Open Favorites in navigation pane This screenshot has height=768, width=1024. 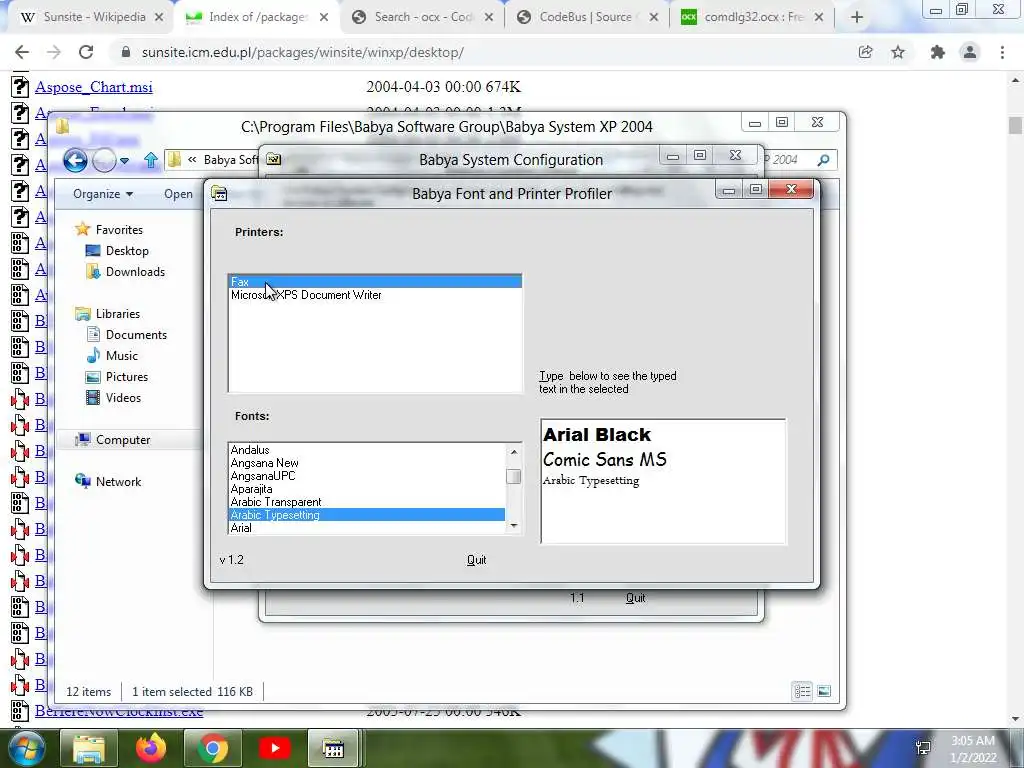pyautogui.click(x=109, y=230)
